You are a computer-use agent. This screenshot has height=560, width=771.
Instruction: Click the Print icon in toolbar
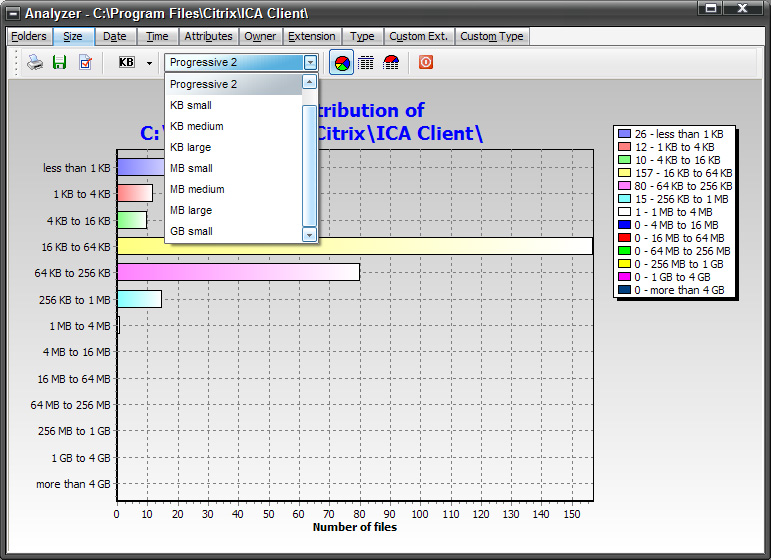(35, 62)
